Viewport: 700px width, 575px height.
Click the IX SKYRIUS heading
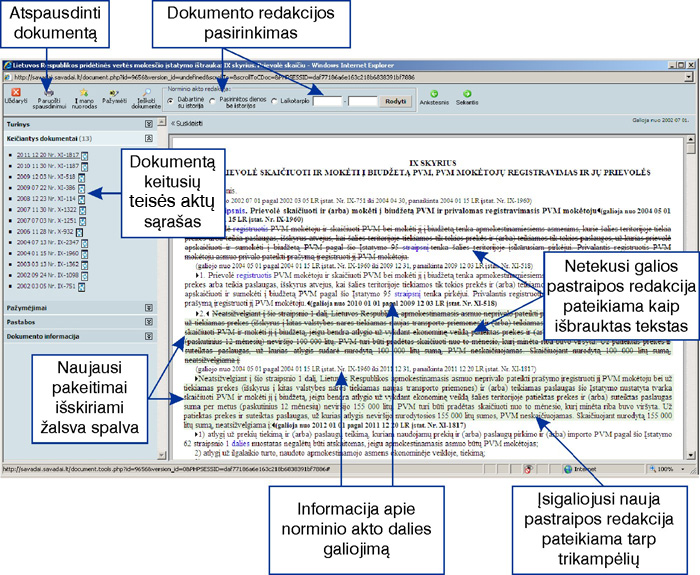coord(433,163)
